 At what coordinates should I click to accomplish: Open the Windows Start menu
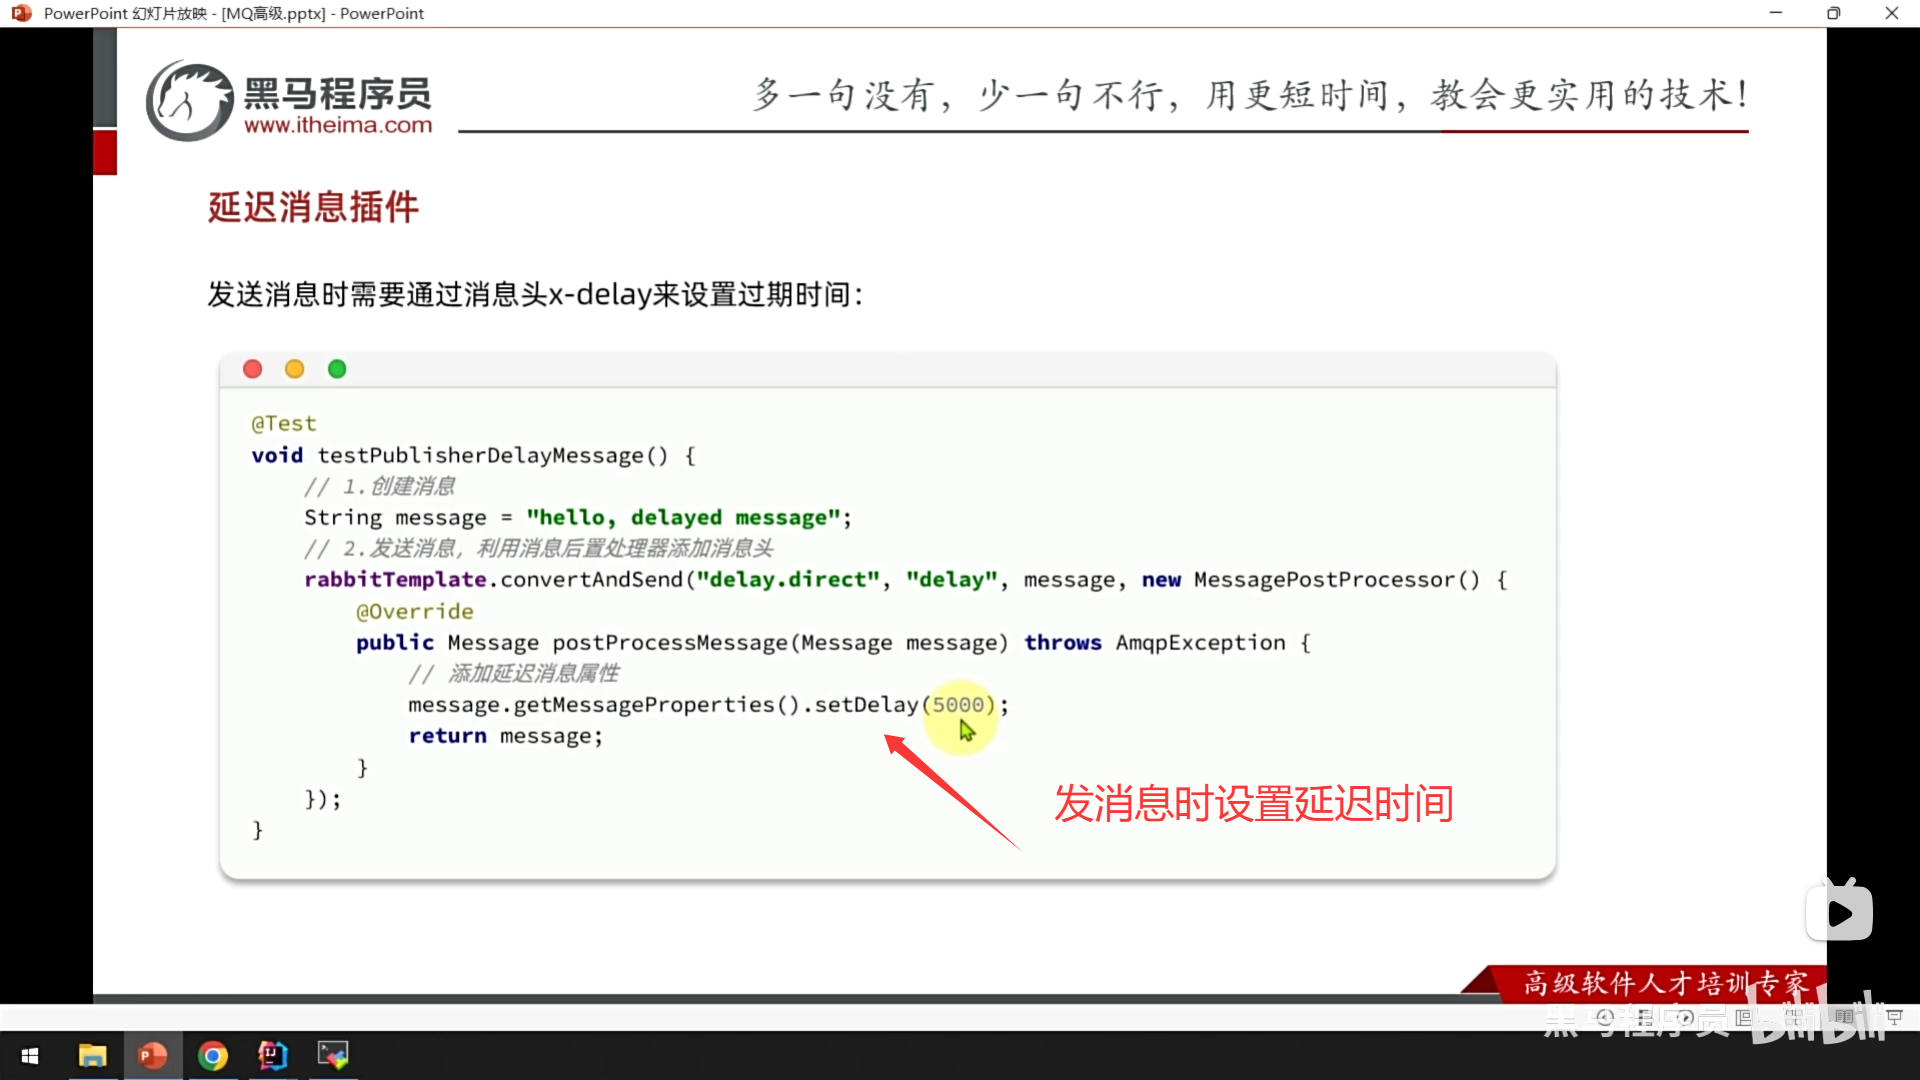pyautogui.click(x=30, y=1055)
